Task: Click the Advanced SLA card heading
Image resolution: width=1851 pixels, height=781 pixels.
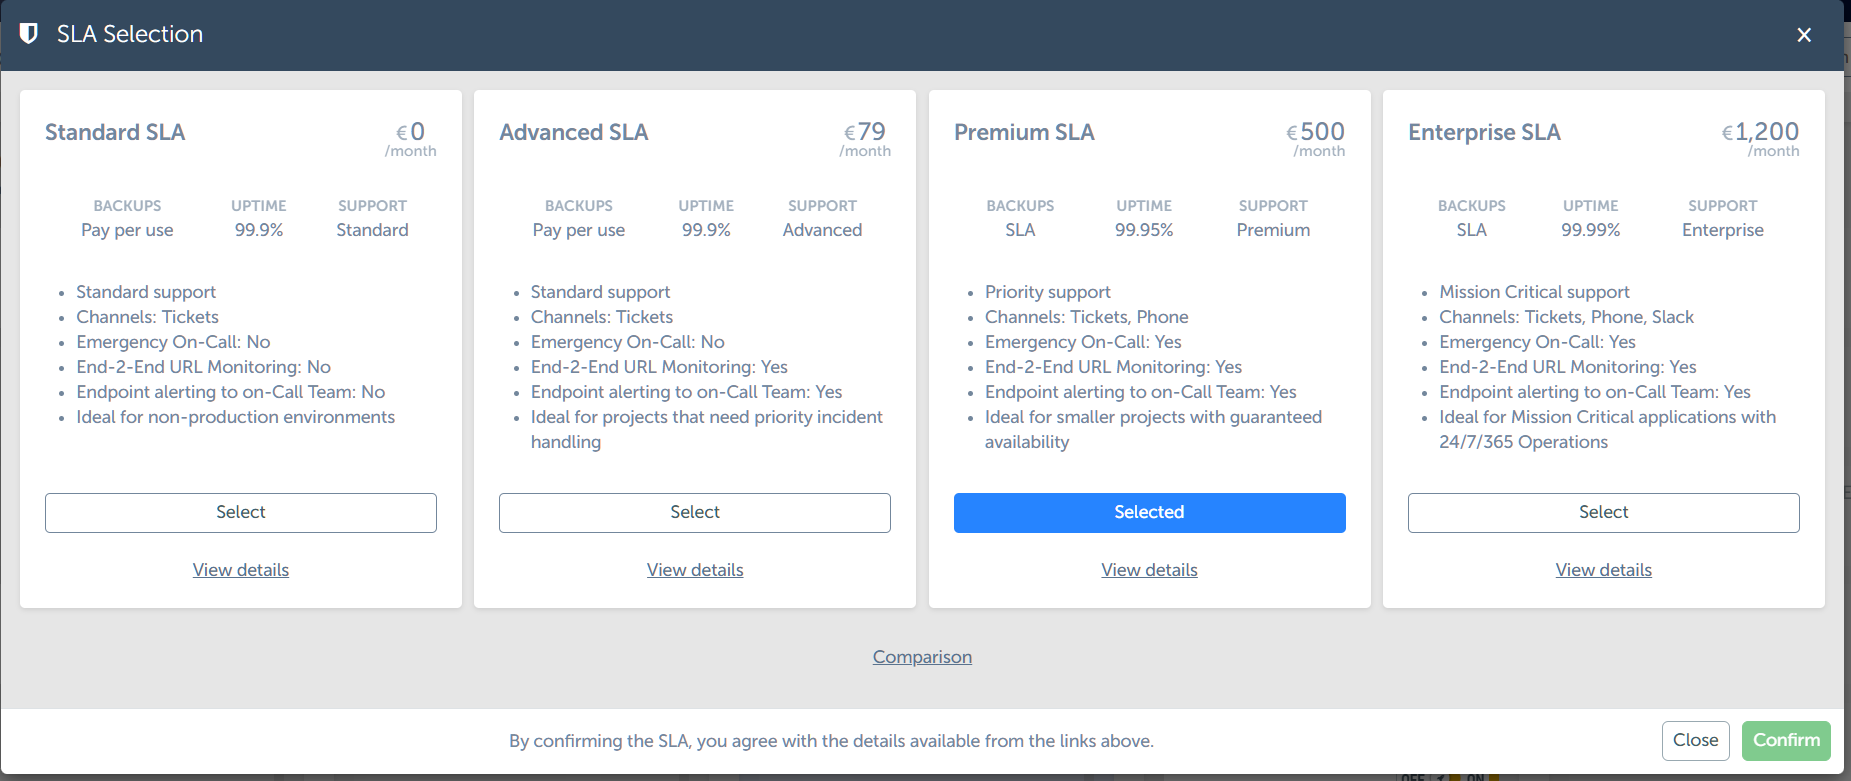Action: (574, 132)
